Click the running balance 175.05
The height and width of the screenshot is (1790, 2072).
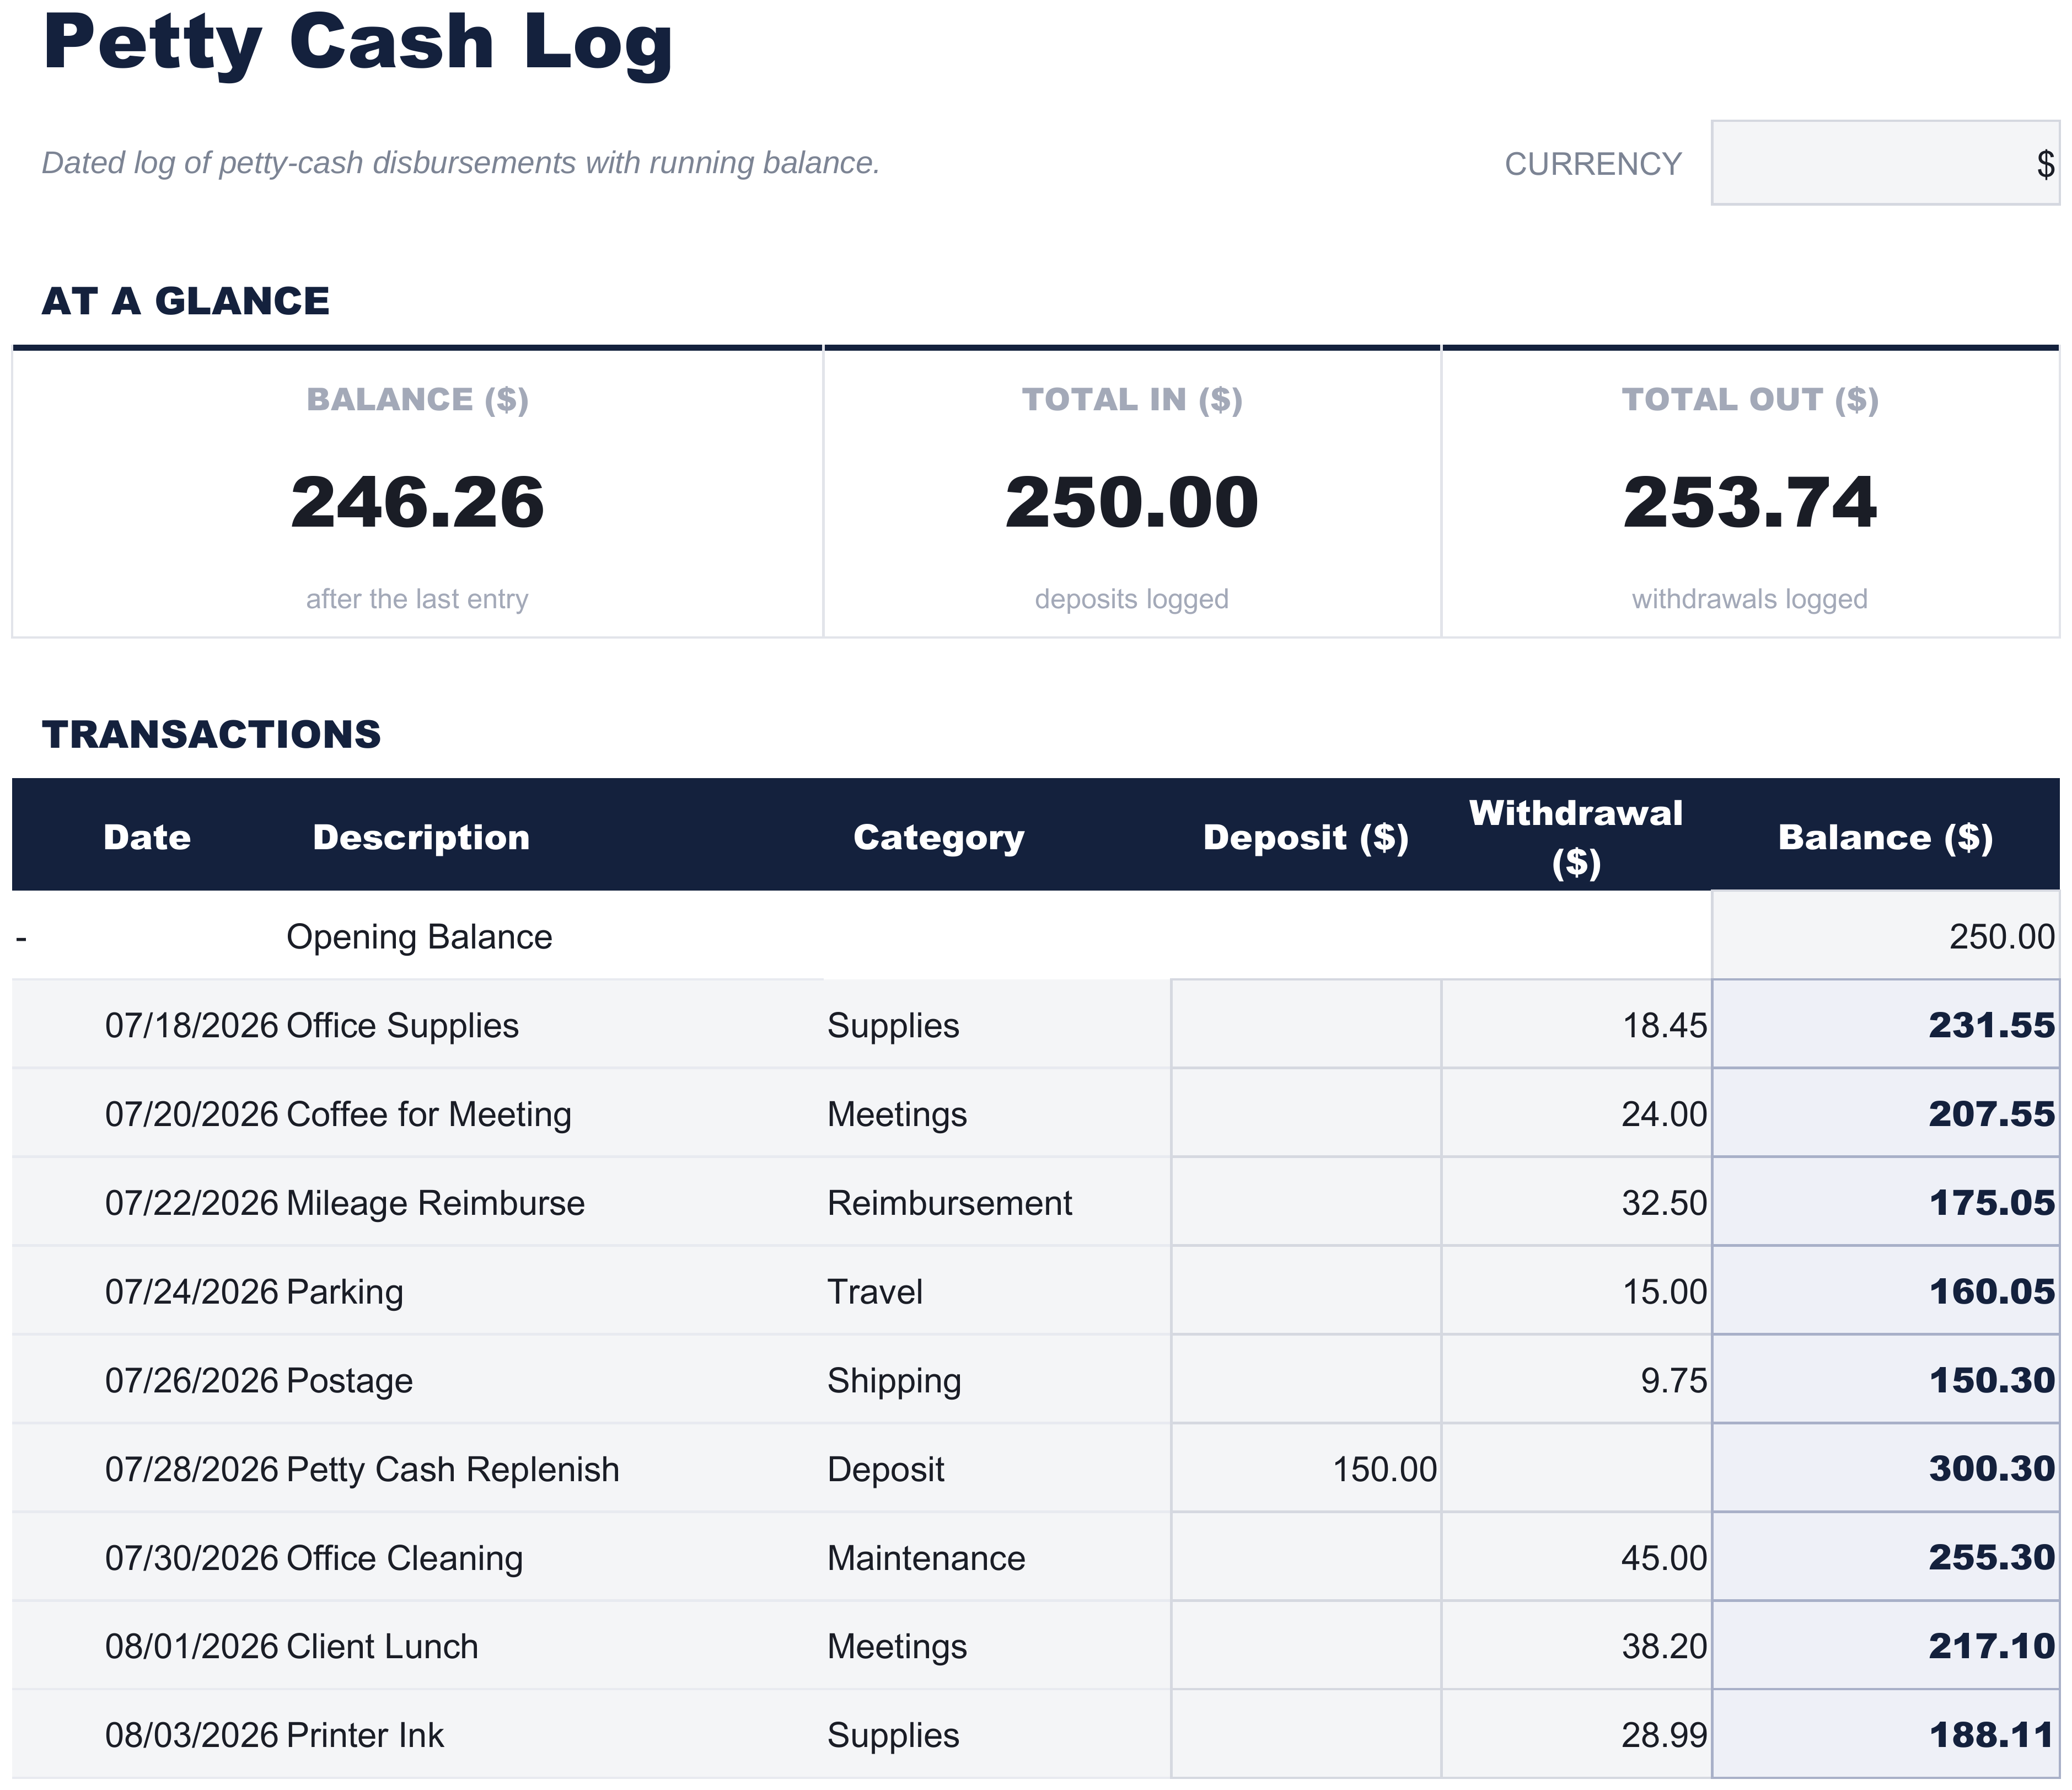1885,1202
